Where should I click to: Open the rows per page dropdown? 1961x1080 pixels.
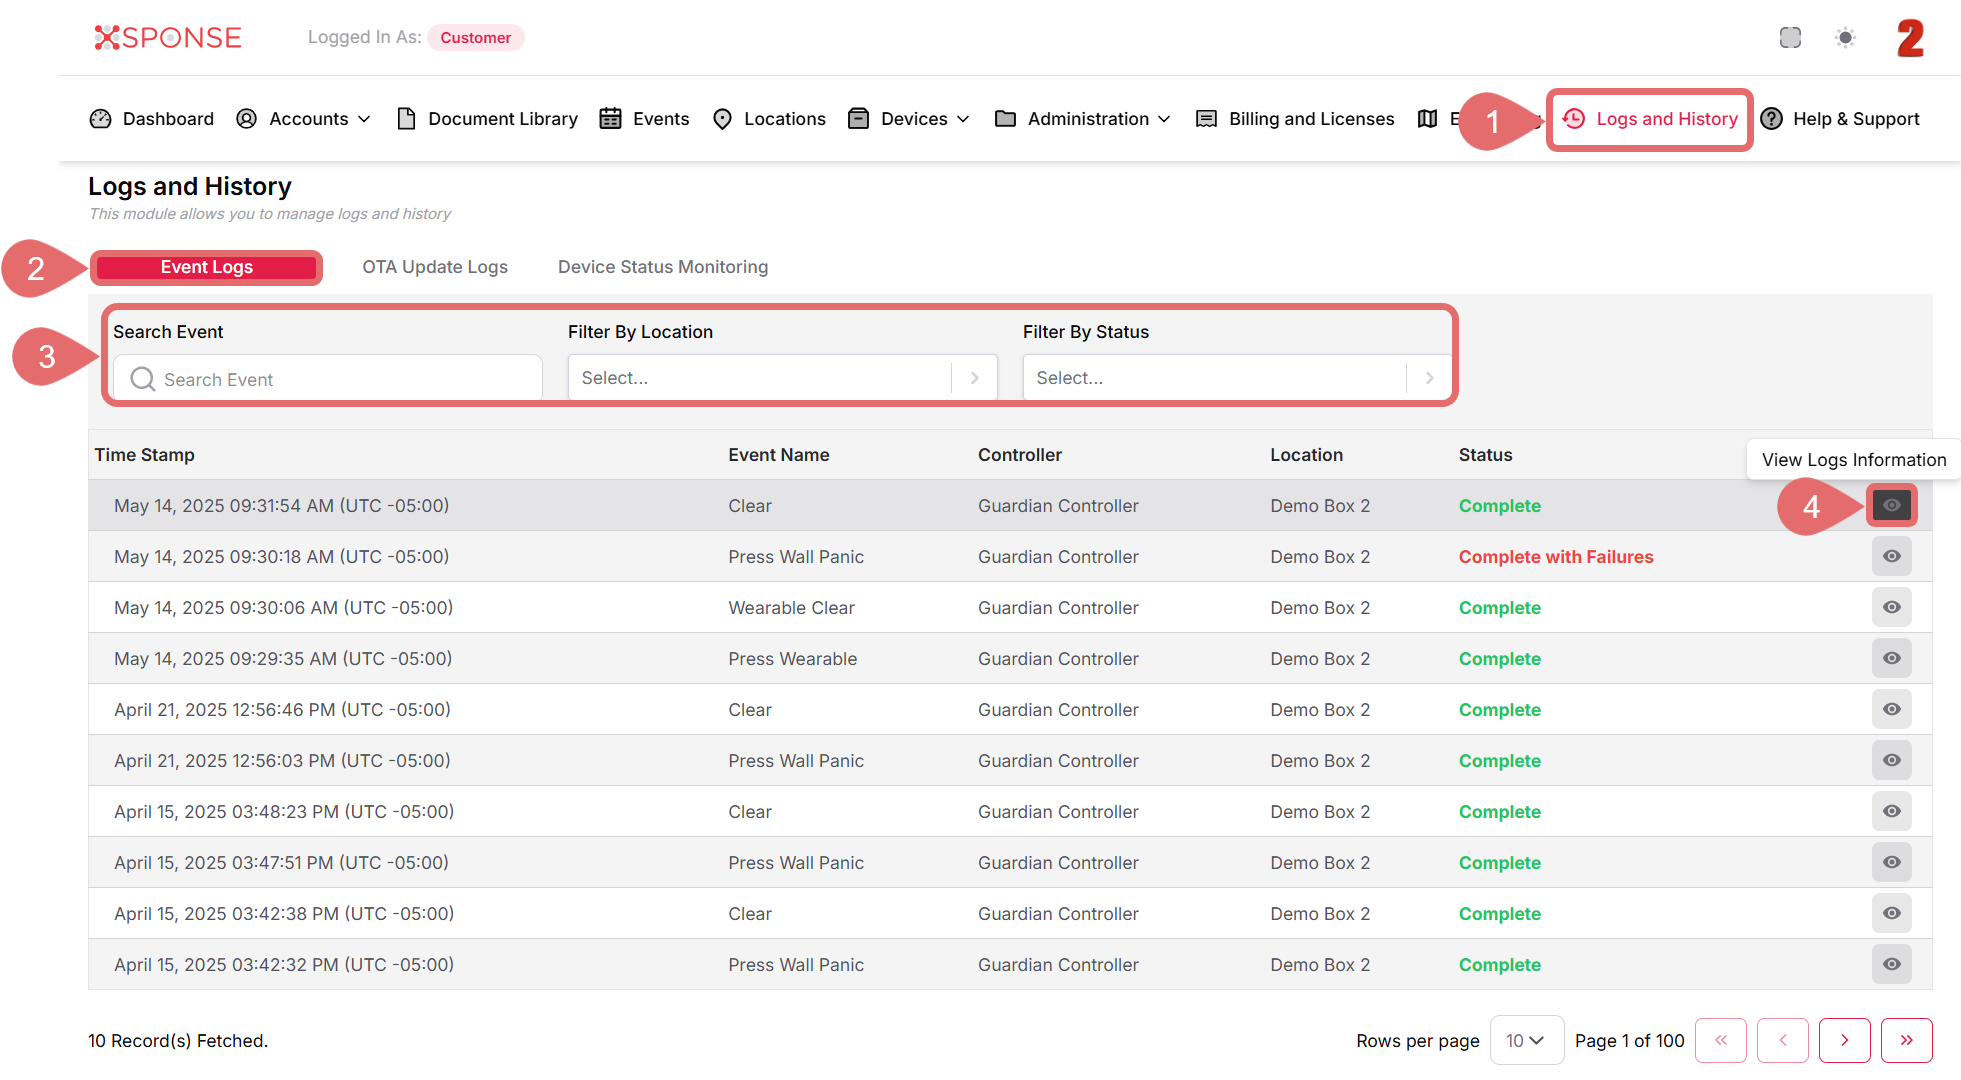(1526, 1040)
